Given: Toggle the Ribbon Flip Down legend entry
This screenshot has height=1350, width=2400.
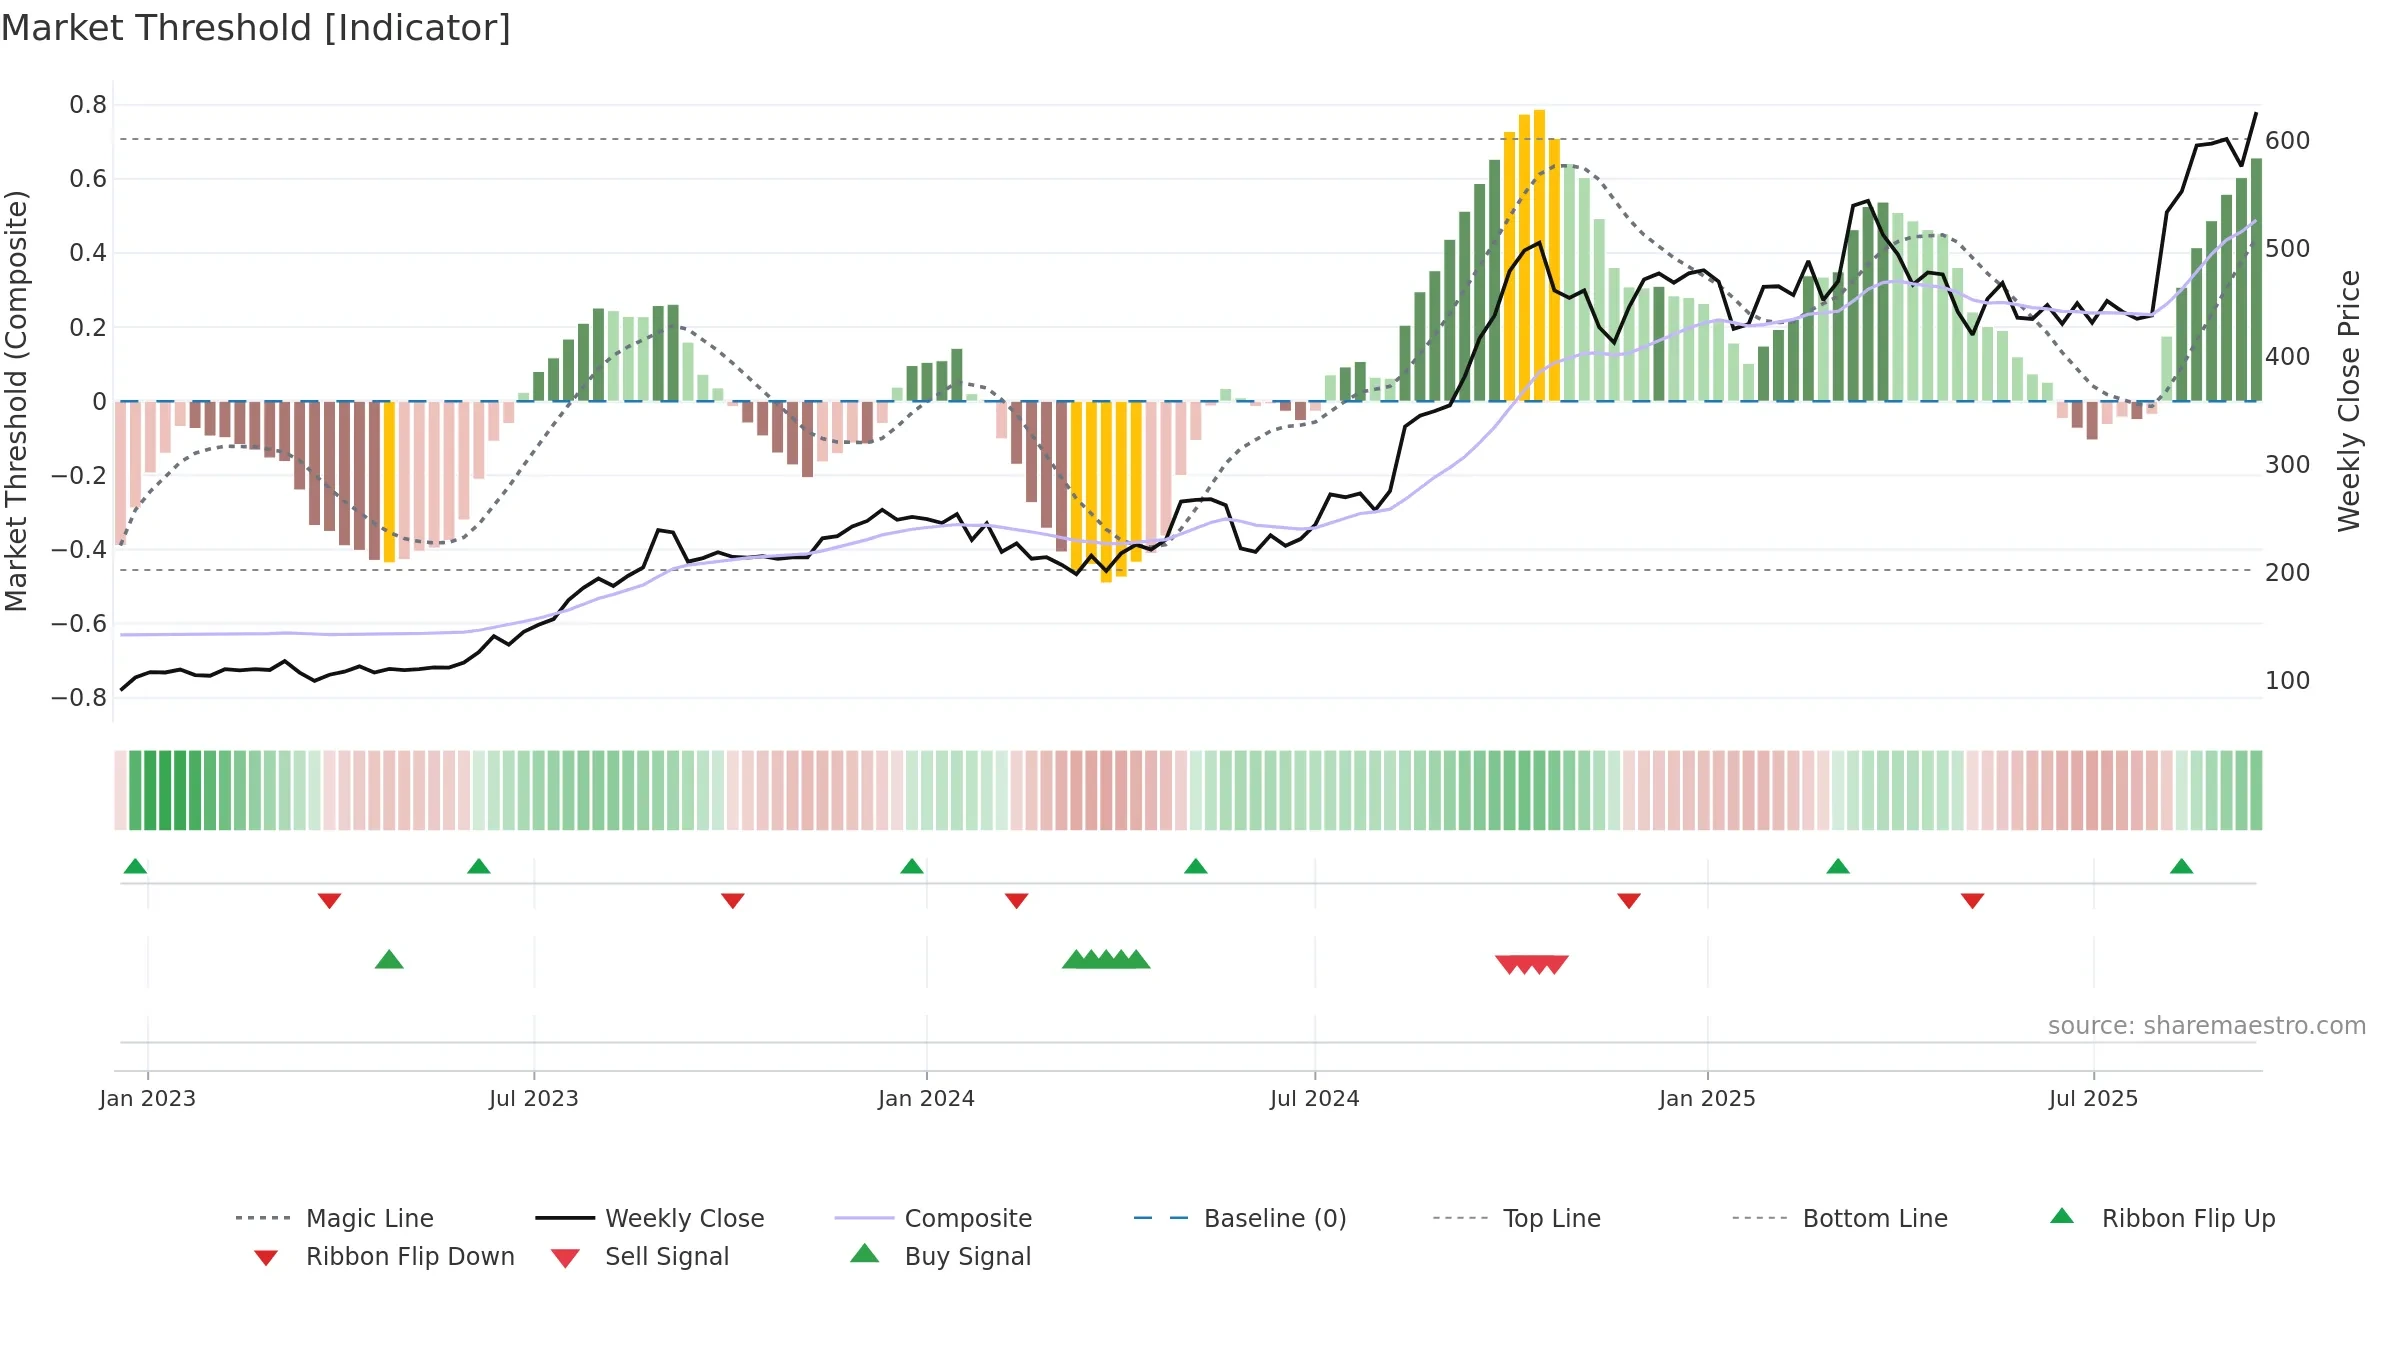Looking at the screenshot, I should click(x=383, y=1256).
